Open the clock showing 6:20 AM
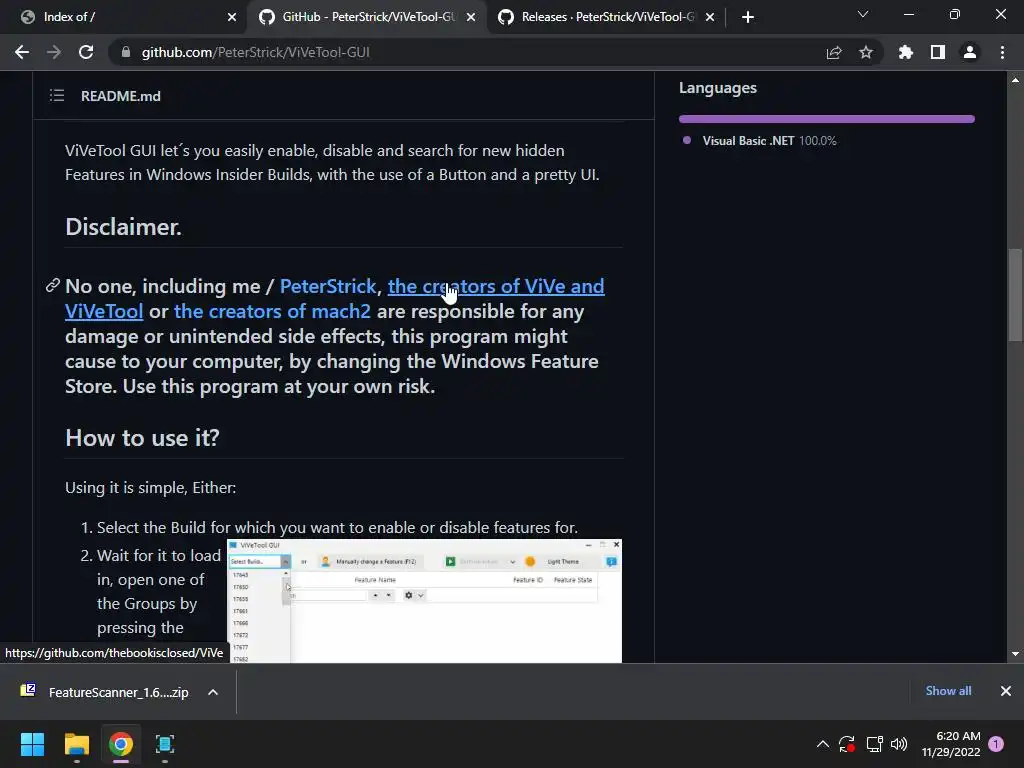The width and height of the screenshot is (1024, 768). (x=951, y=744)
